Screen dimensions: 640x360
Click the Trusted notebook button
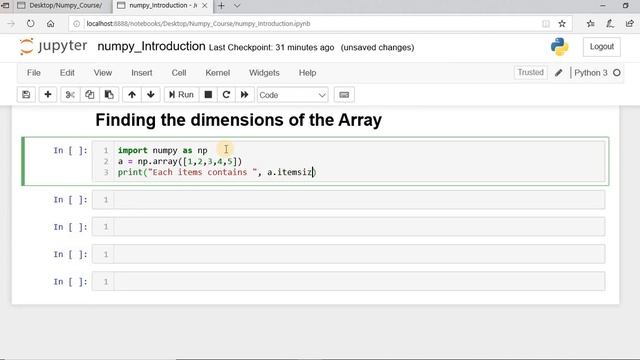click(531, 73)
